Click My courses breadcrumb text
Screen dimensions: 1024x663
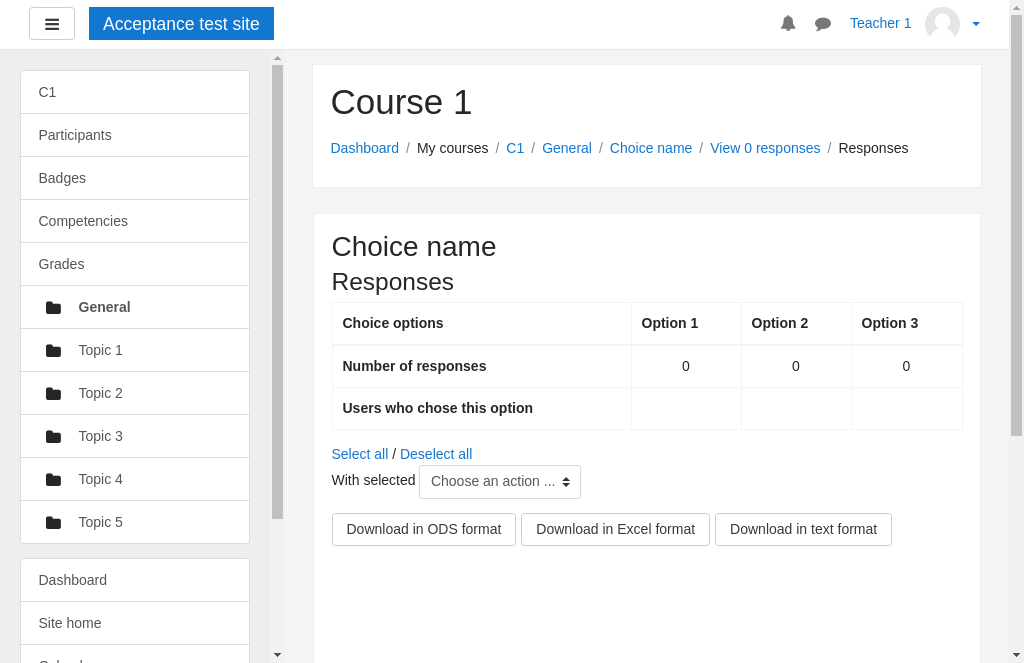(x=453, y=148)
